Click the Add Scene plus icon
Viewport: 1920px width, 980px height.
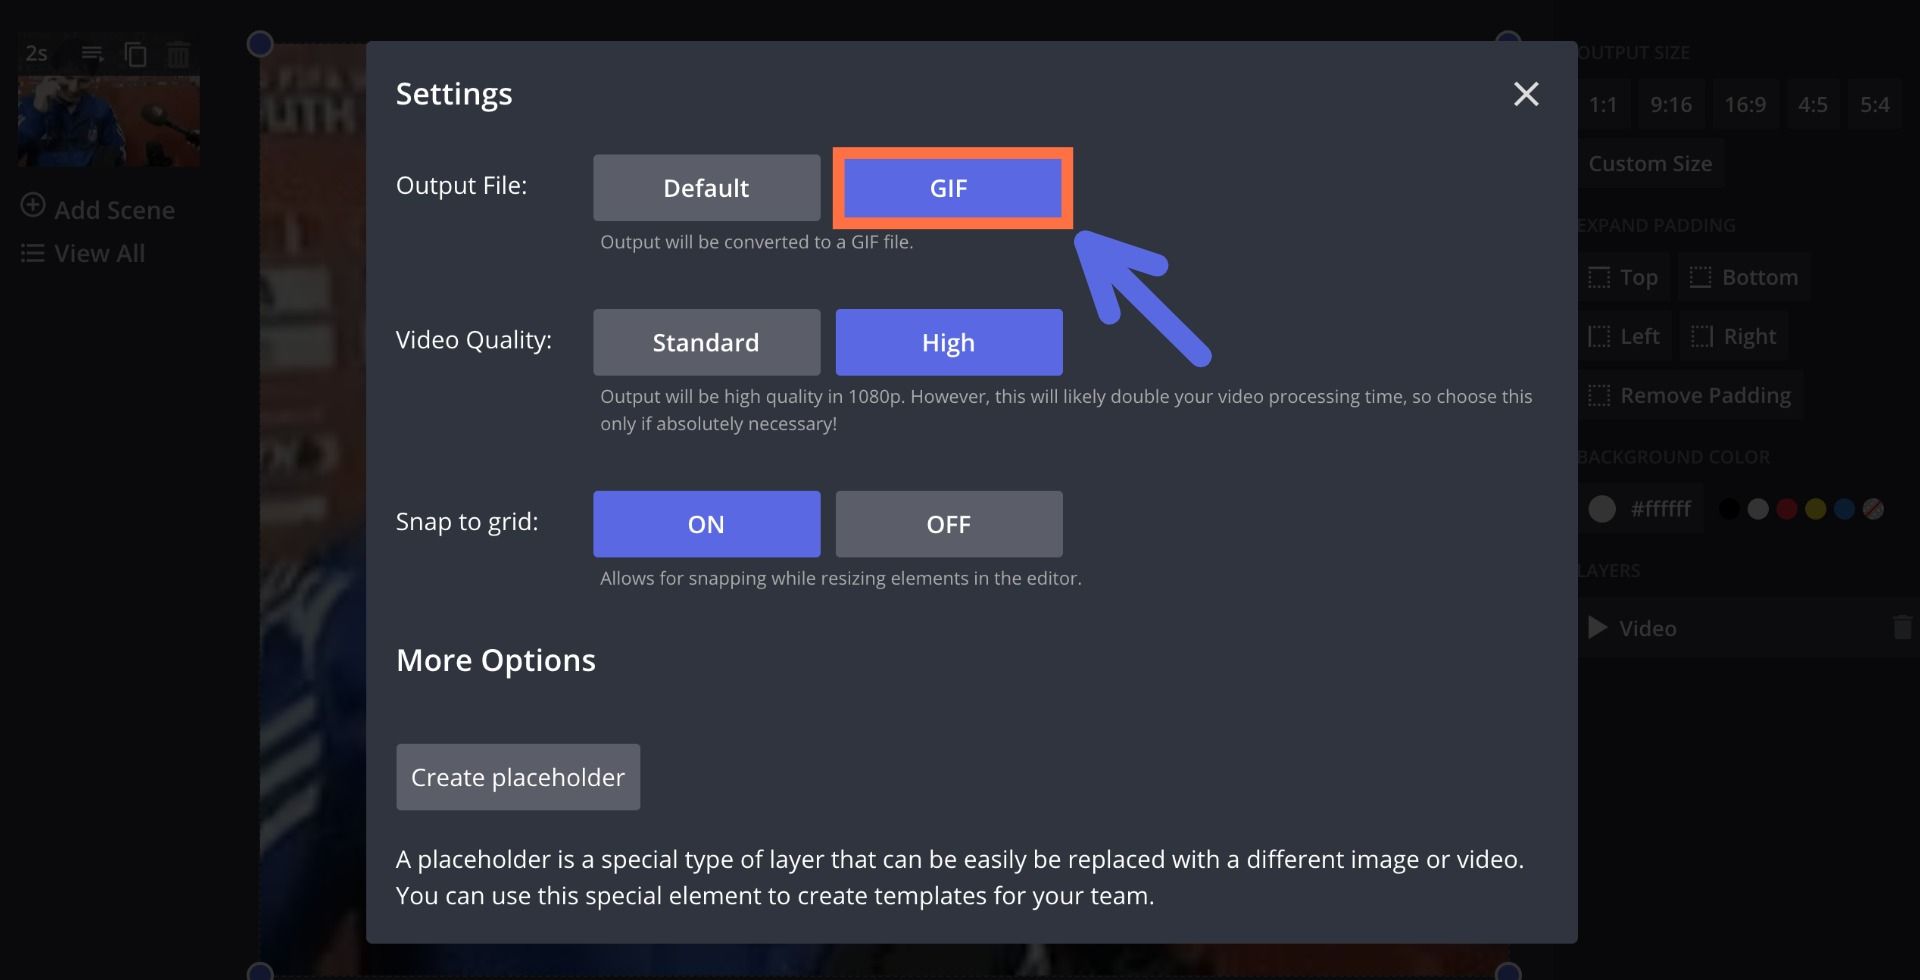coord(33,206)
